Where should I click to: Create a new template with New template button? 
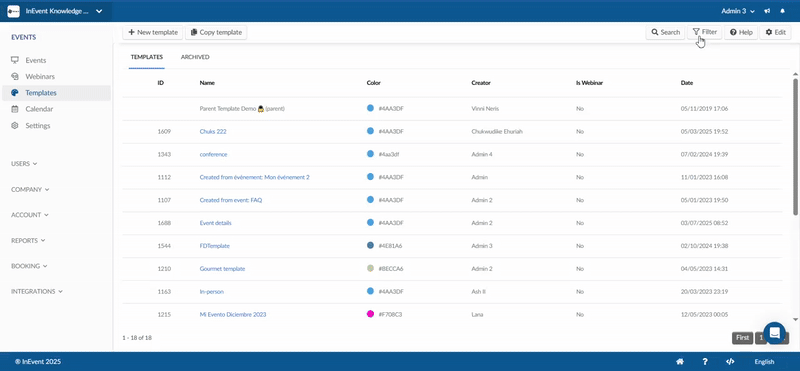pos(153,32)
